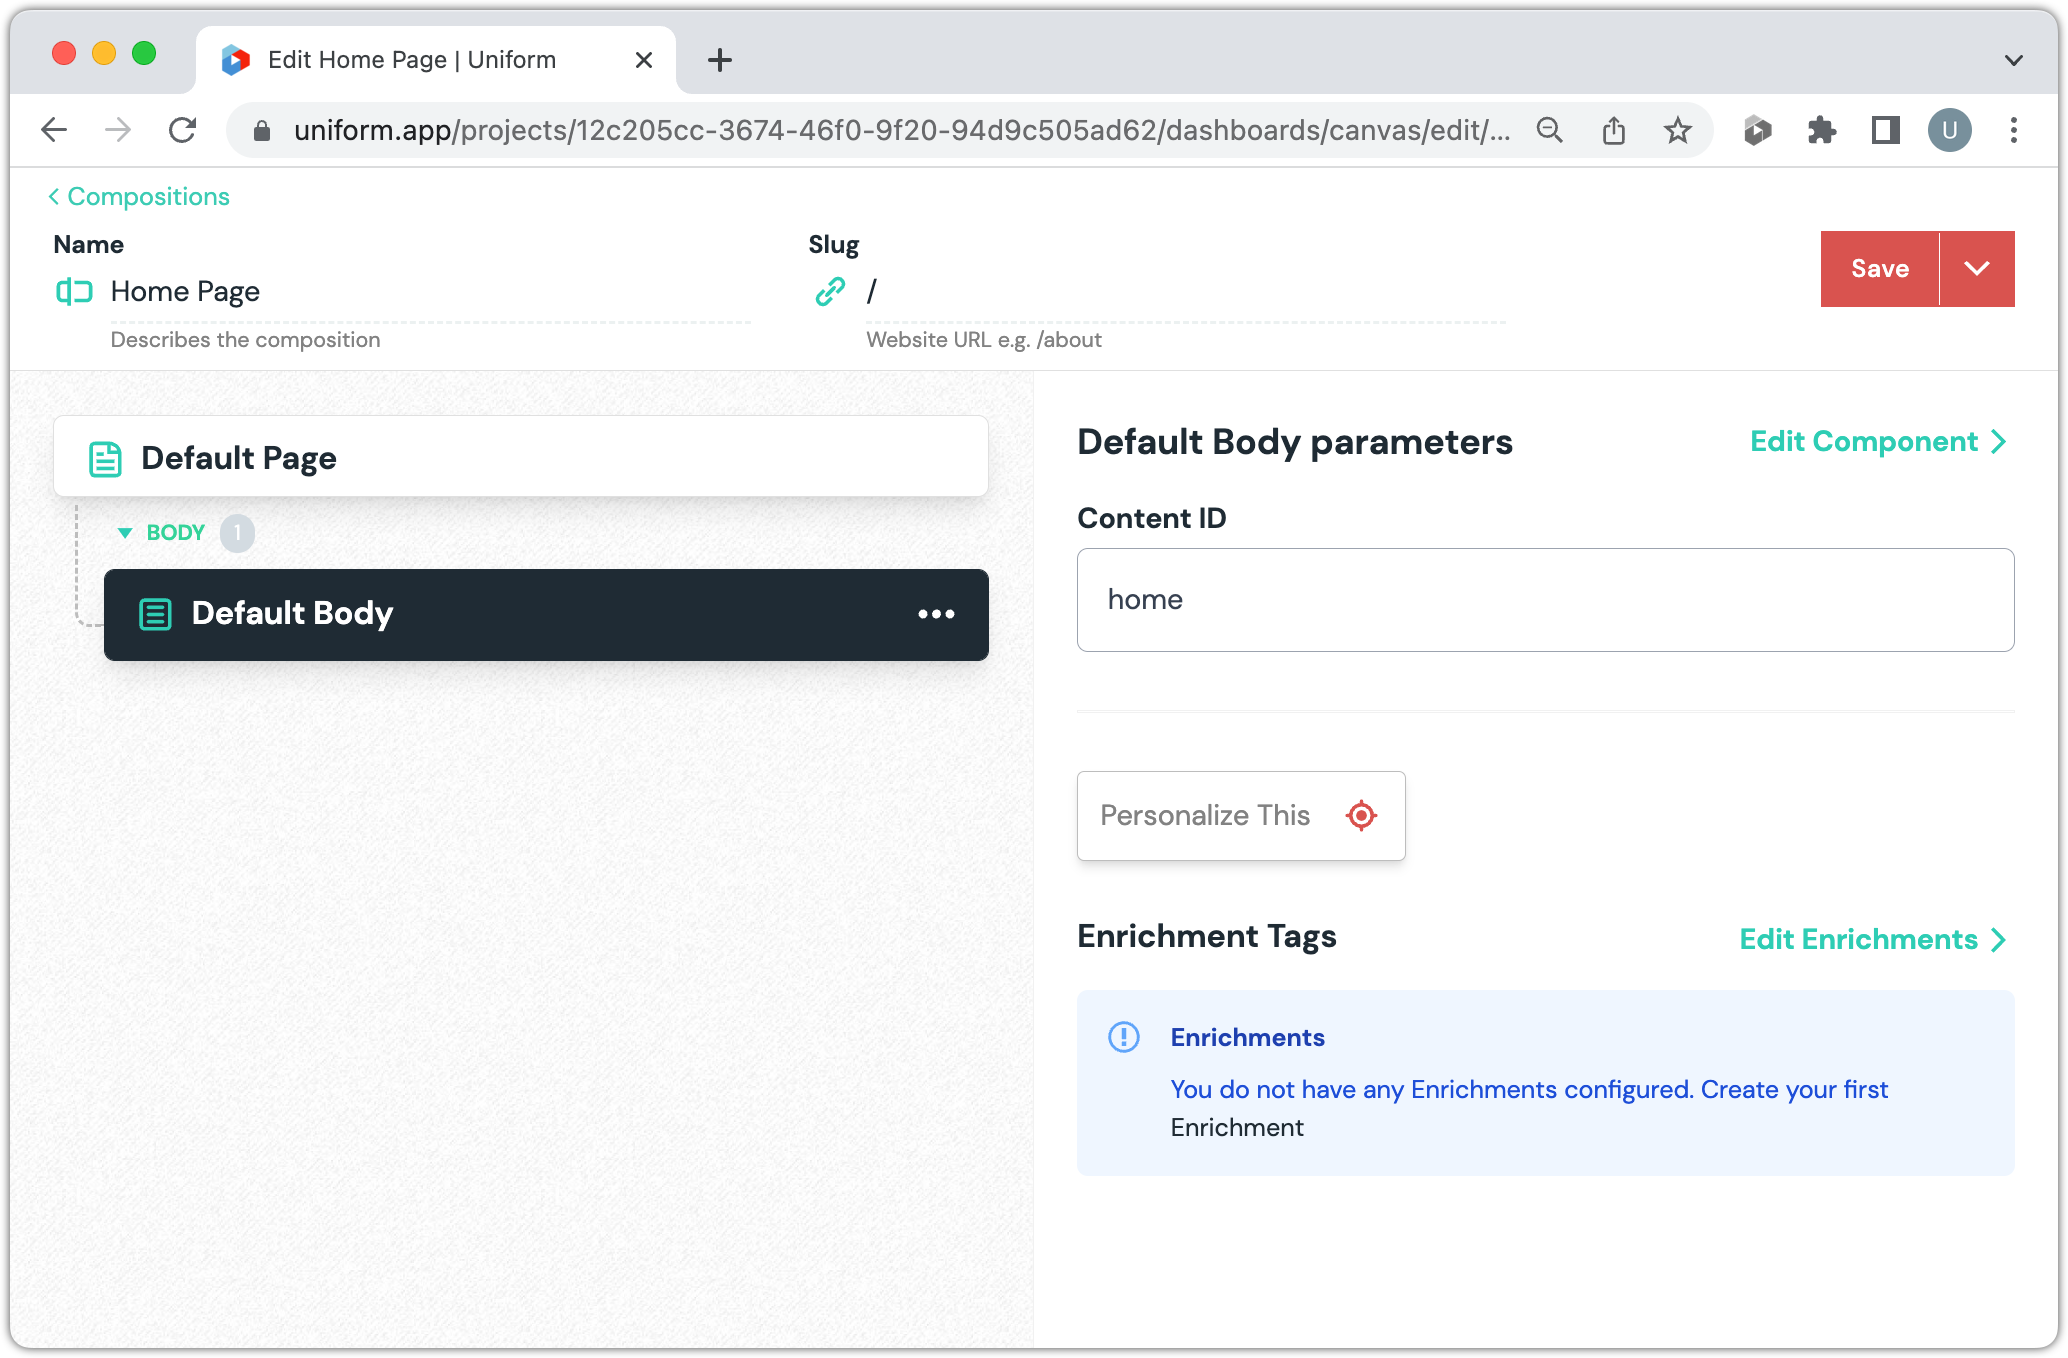Expand the tab search chevron
This screenshot has width=2068, height=1358.
pos(2013,60)
